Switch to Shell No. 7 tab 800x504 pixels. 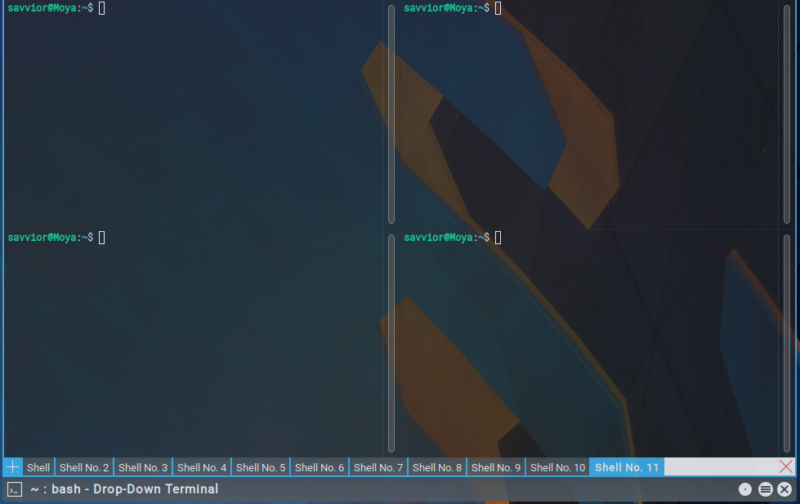point(378,467)
